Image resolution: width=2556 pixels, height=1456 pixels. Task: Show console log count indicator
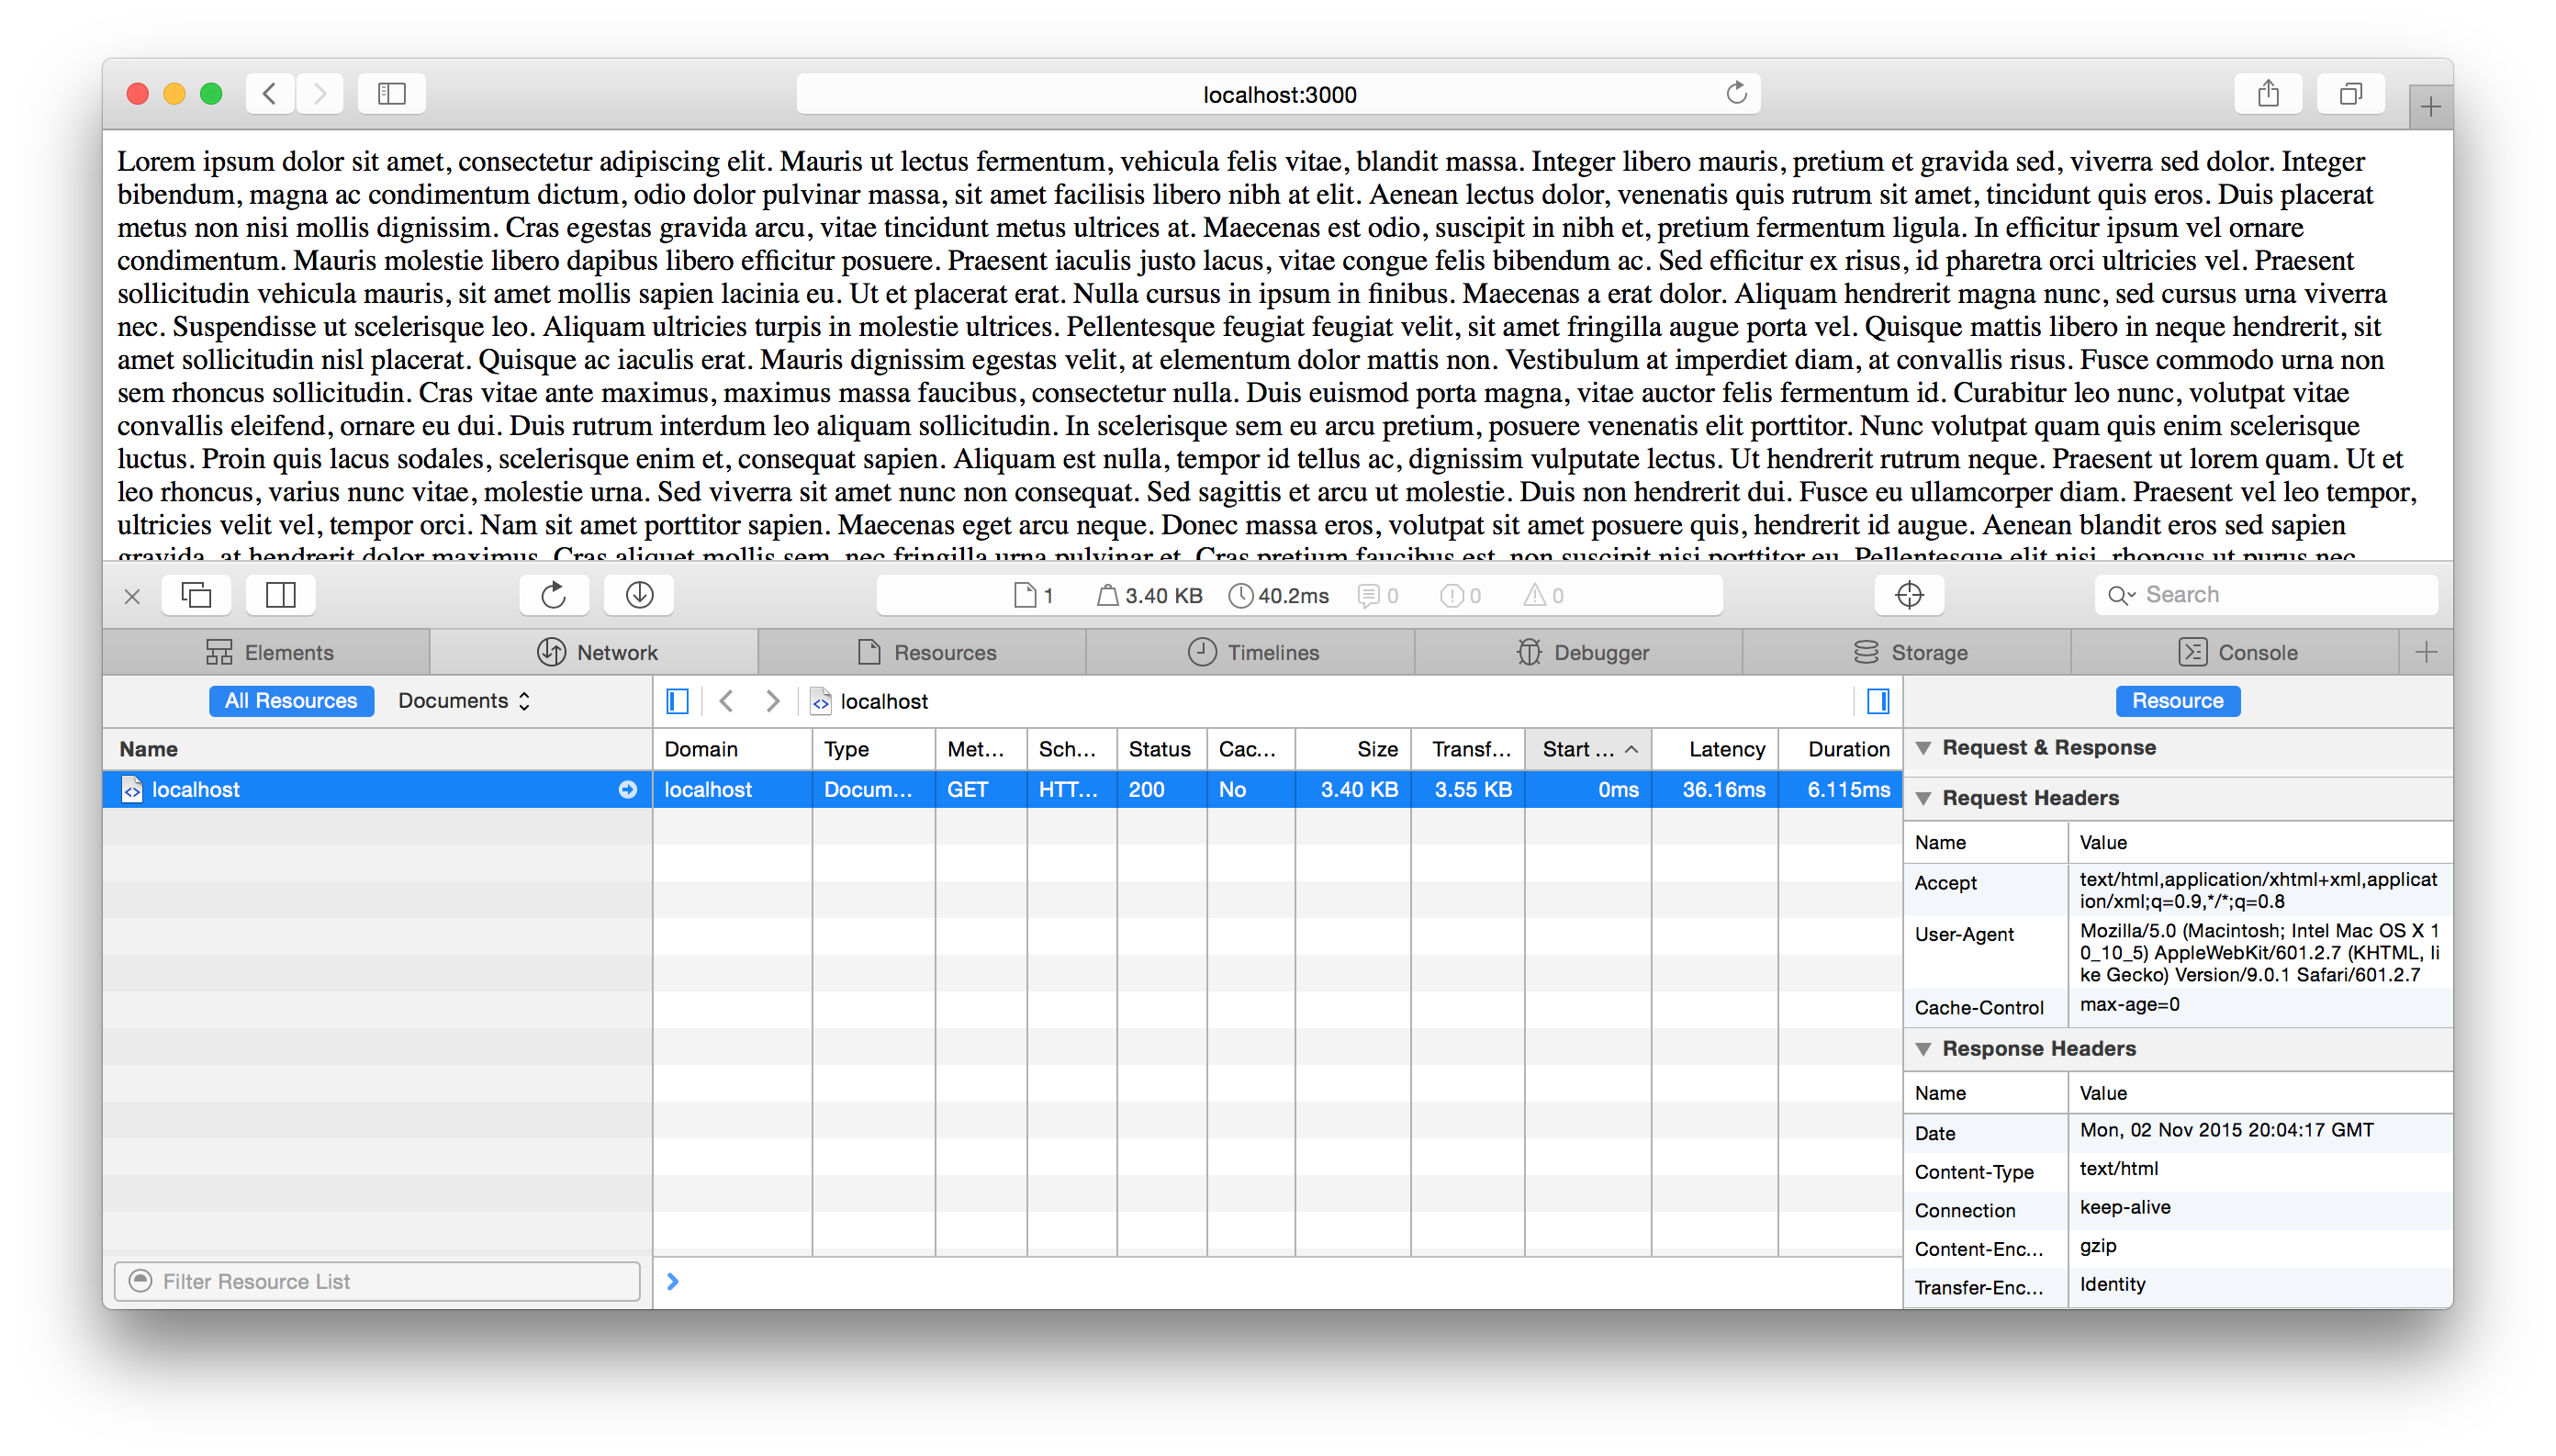click(x=1378, y=596)
